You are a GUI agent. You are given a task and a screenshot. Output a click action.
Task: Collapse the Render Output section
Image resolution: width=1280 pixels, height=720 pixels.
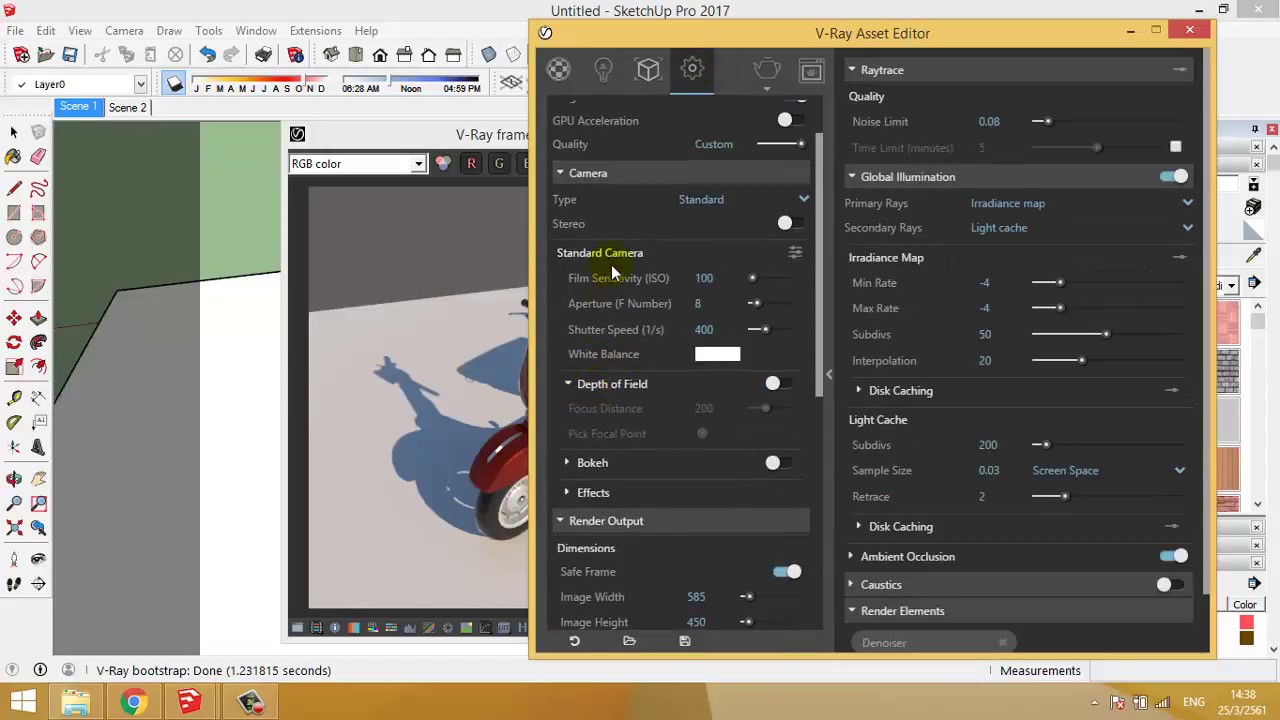click(561, 521)
